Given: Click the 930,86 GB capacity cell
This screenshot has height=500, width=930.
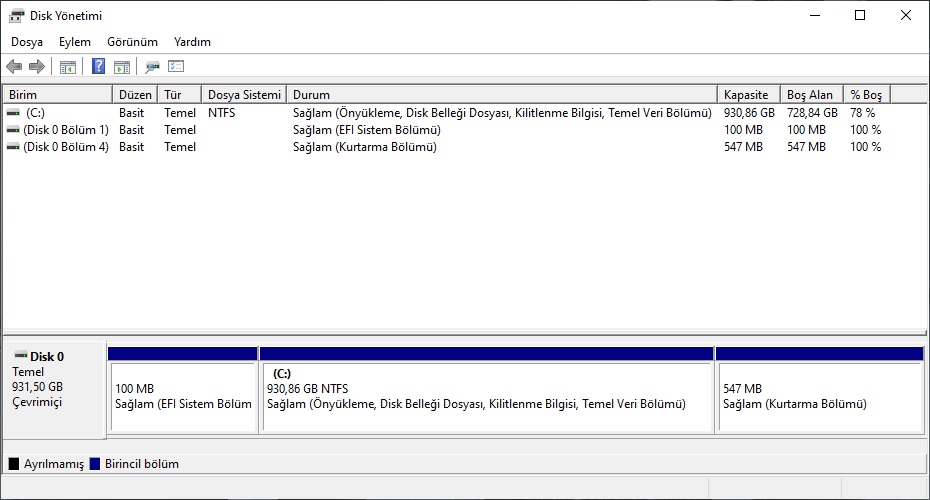Looking at the screenshot, I should [x=749, y=113].
